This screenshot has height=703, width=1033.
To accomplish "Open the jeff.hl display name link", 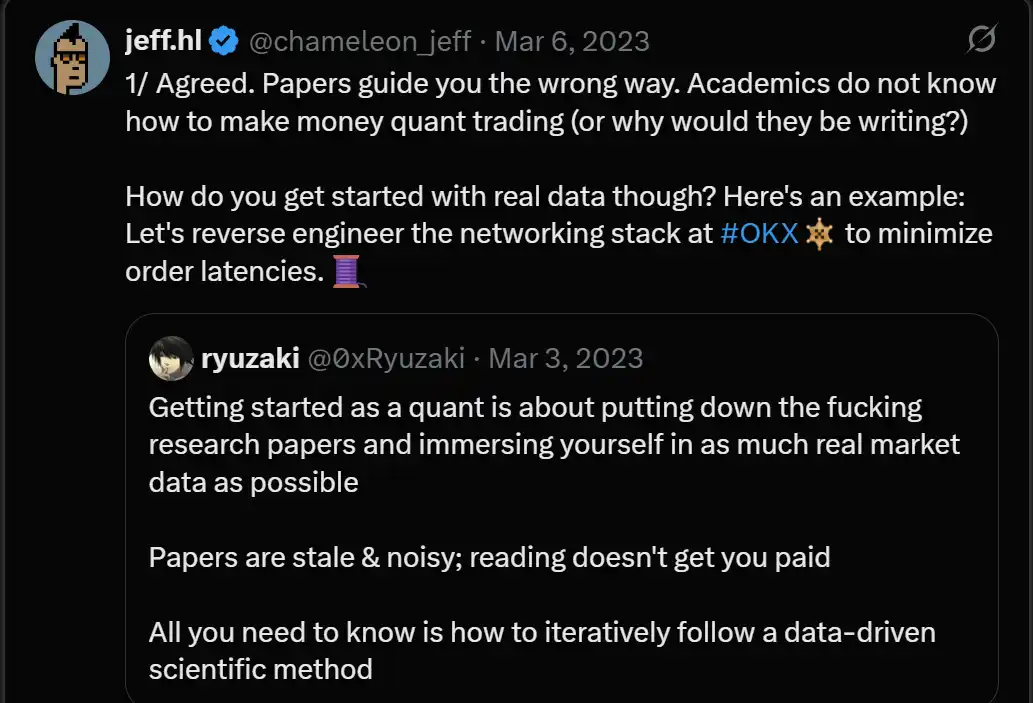I will pyautogui.click(x=164, y=41).
